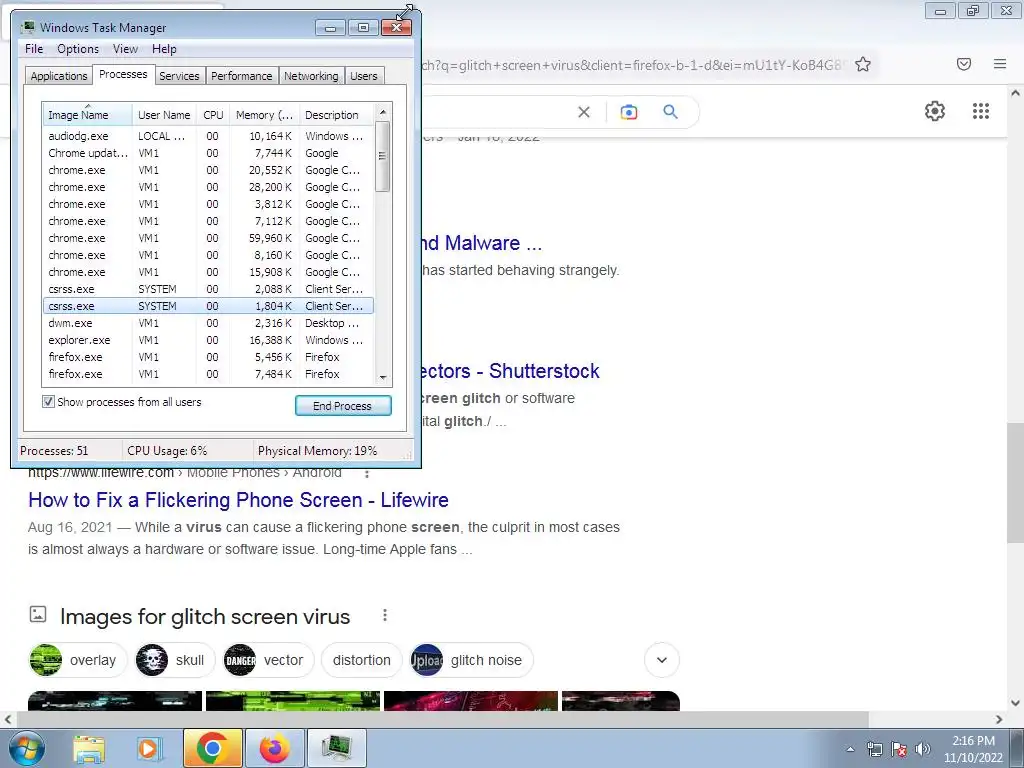Open the Windows Start button
The width and height of the screenshot is (1024, 768).
[x=27, y=748]
